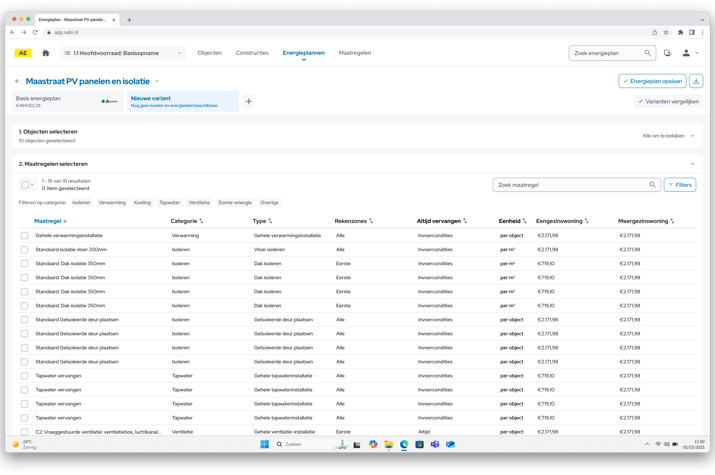Expand Objecten selecteren via Klik om te bekijken
The image size is (715, 475).
pos(668,136)
